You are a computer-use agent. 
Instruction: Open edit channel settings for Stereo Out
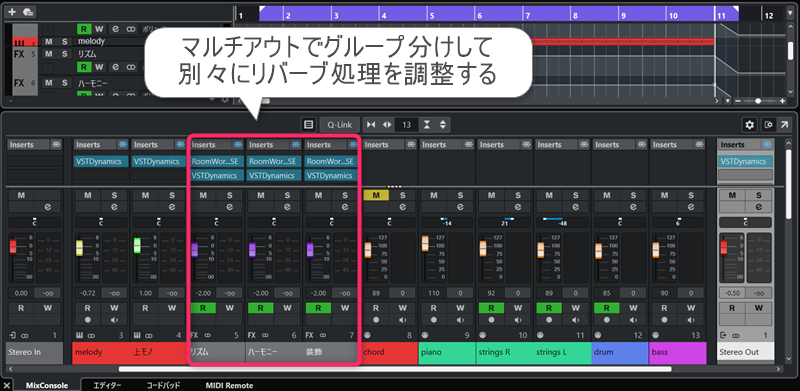[759, 207]
